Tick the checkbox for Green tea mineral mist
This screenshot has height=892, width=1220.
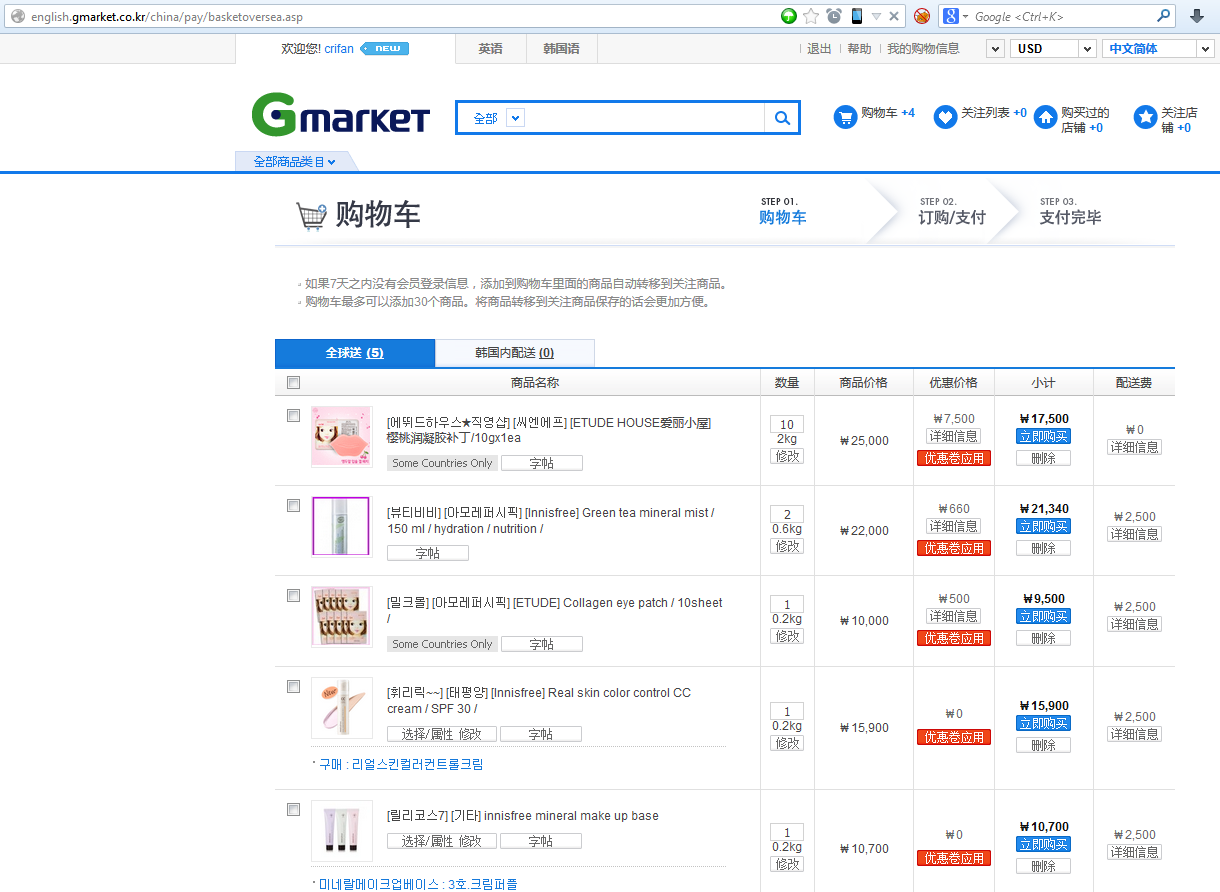coord(293,505)
